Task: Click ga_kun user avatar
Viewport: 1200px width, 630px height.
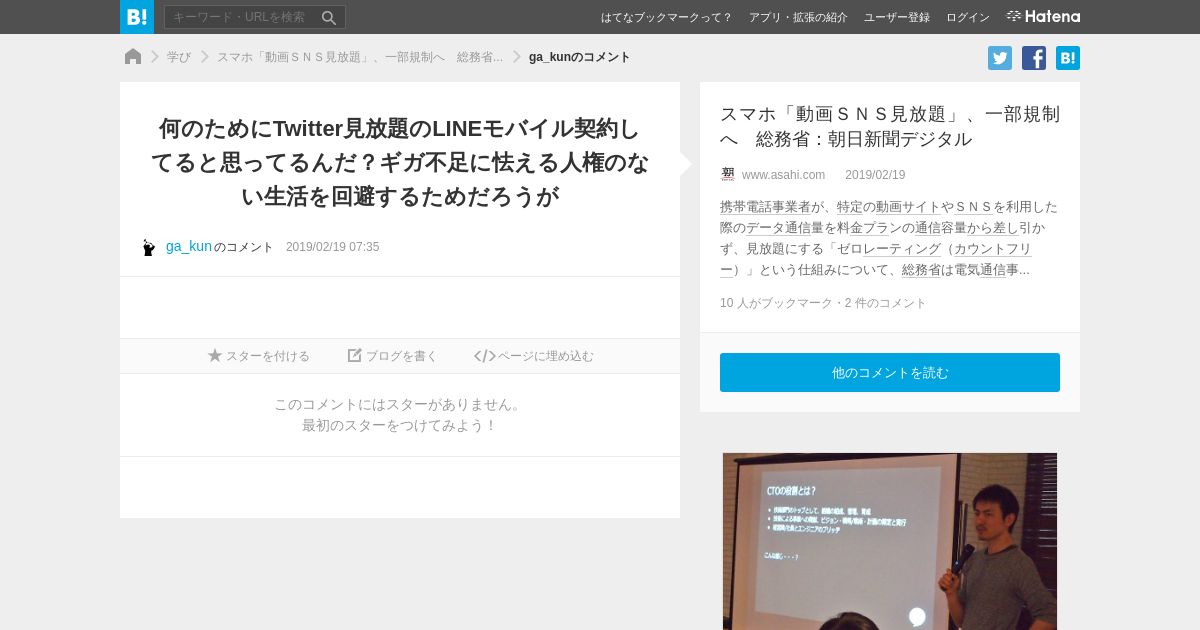Action: 149,247
